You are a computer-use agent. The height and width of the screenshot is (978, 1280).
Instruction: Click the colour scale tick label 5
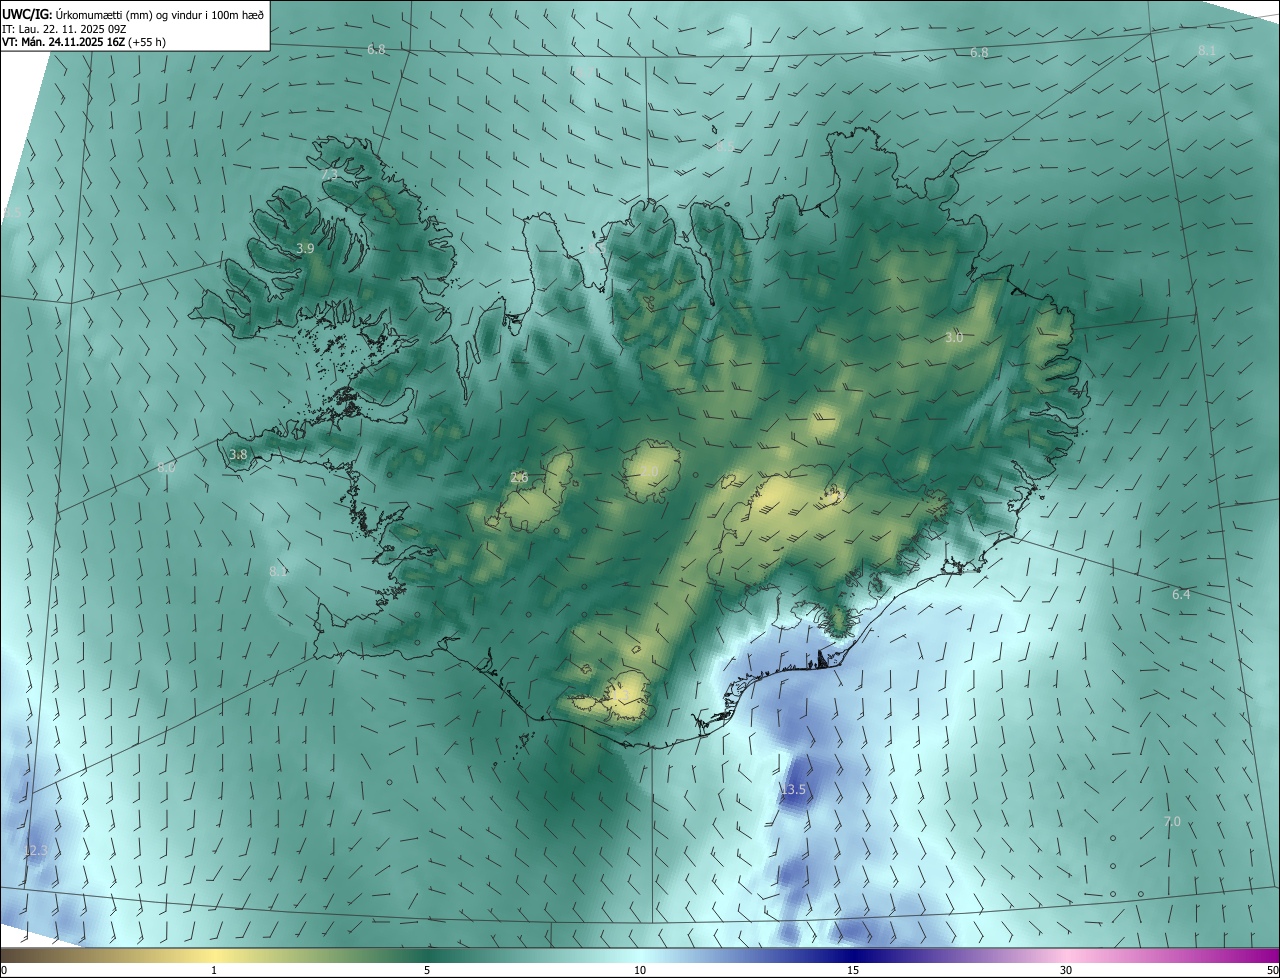click(x=427, y=970)
